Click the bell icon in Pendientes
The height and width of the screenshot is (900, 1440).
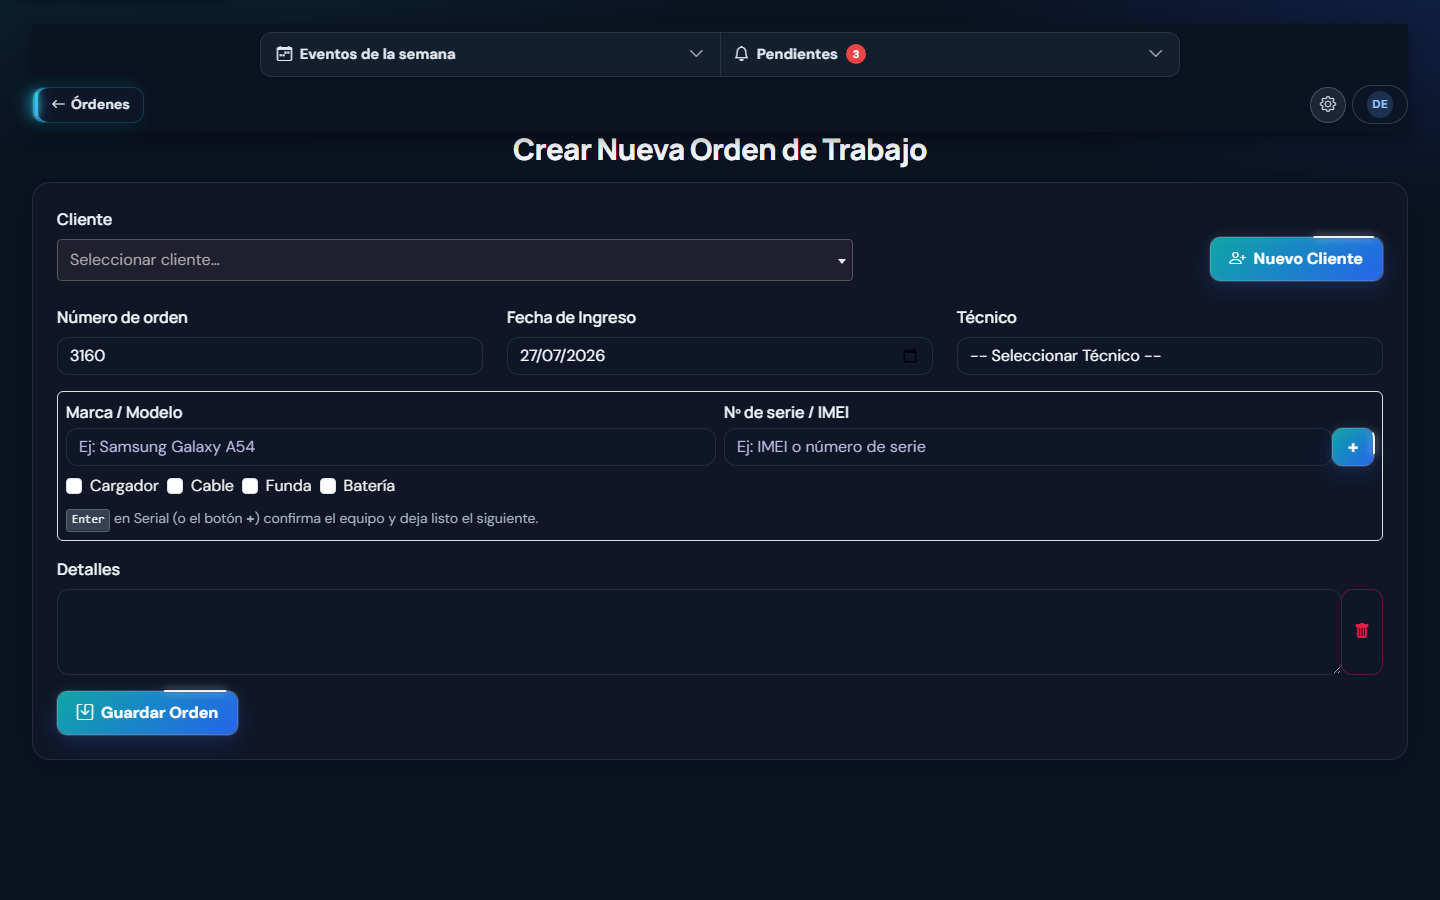pyautogui.click(x=741, y=54)
